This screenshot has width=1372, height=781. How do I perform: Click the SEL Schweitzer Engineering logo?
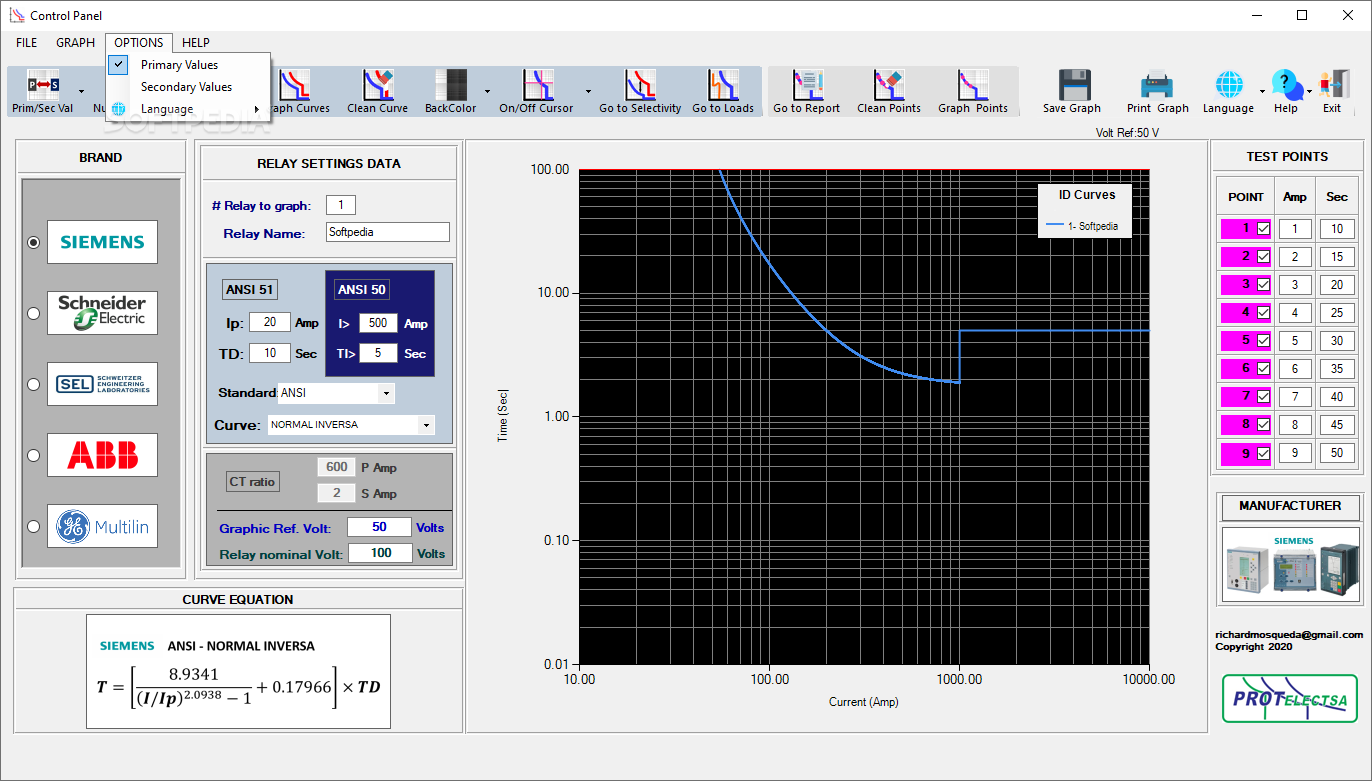[102, 384]
